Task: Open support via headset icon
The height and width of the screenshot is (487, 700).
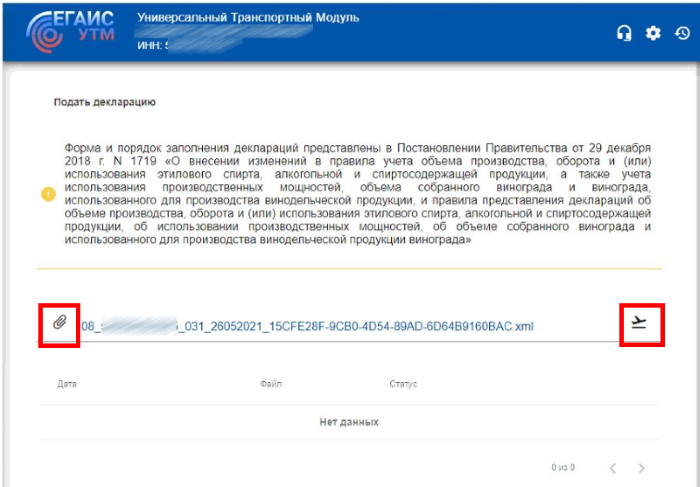Action: pos(624,33)
